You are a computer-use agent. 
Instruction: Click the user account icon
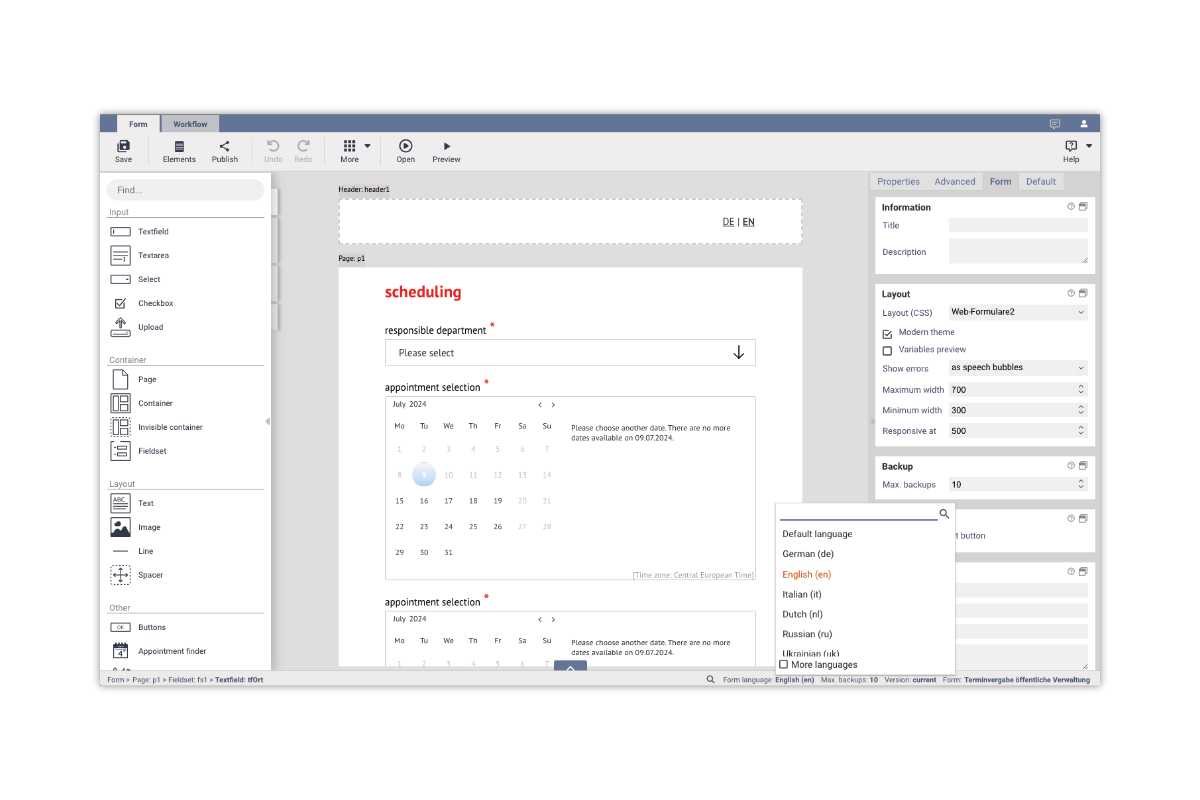(x=1084, y=124)
